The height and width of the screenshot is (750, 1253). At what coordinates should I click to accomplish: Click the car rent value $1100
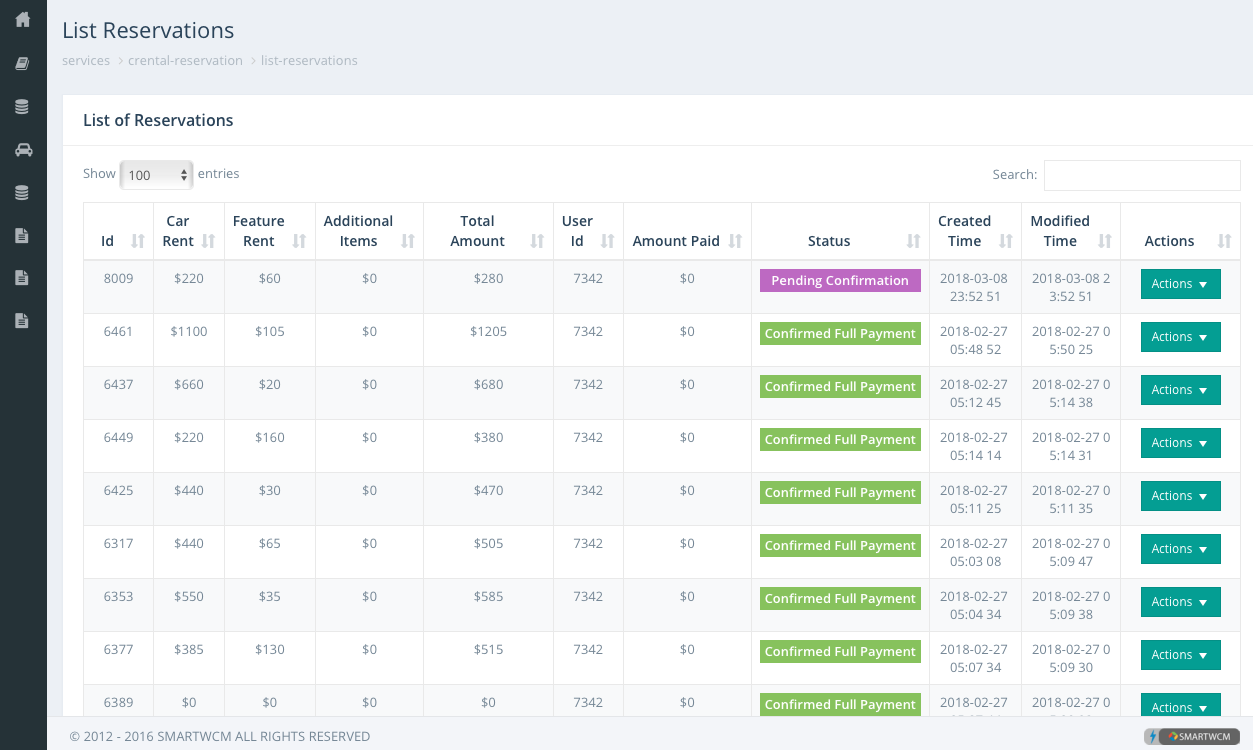188,332
